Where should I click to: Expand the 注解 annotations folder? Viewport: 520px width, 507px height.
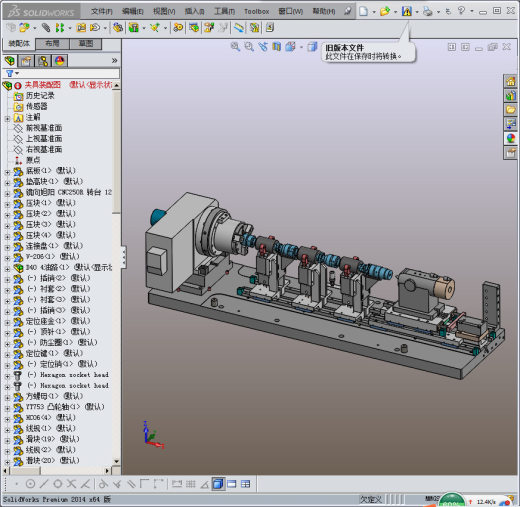tap(7, 118)
